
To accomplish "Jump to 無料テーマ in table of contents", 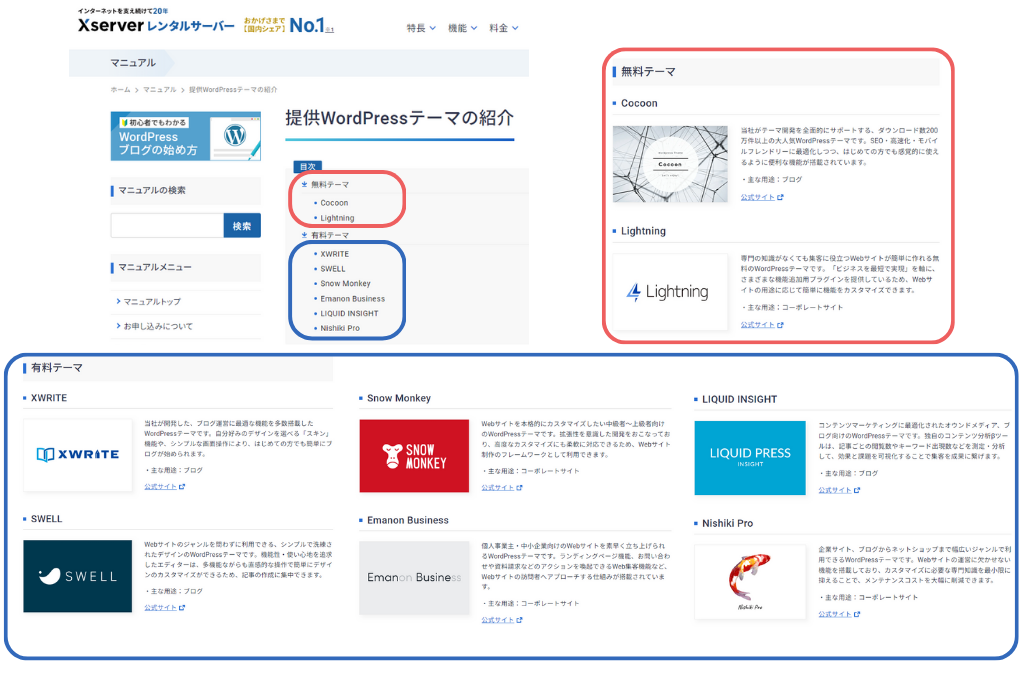I will (x=329, y=185).
